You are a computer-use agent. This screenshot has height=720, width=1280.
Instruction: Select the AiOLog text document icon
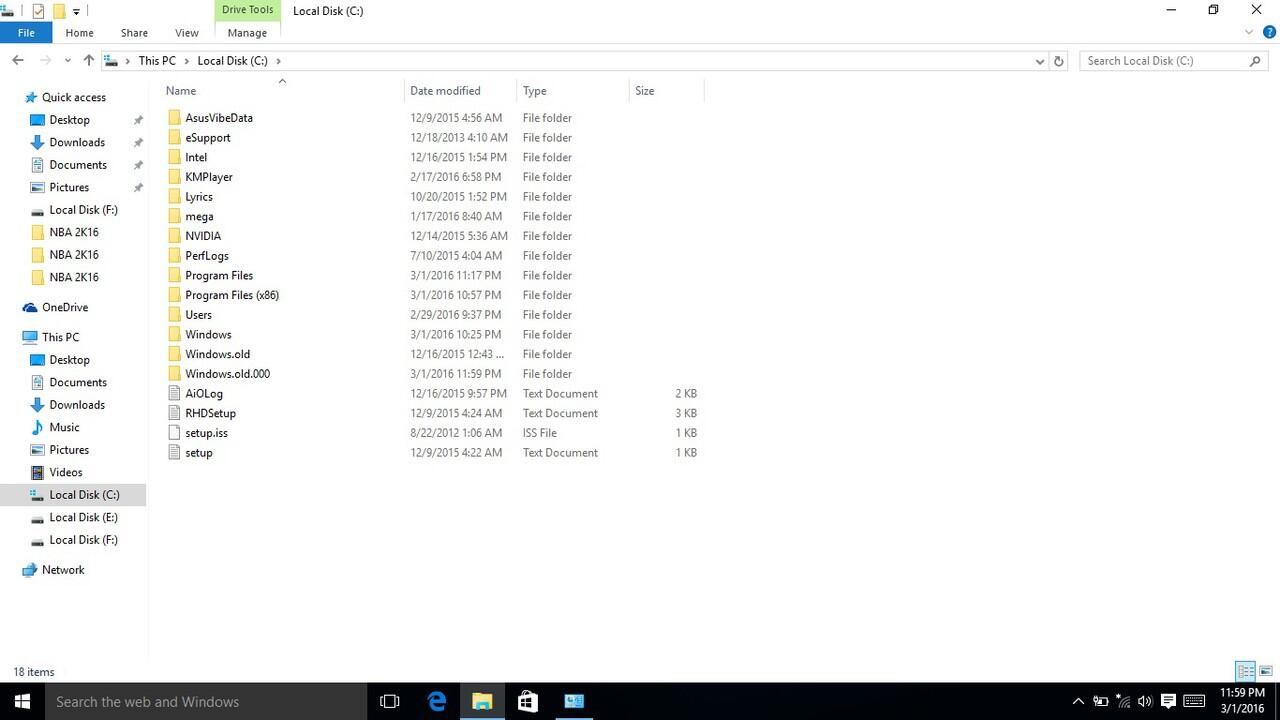pyautogui.click(x=174, y=394)
